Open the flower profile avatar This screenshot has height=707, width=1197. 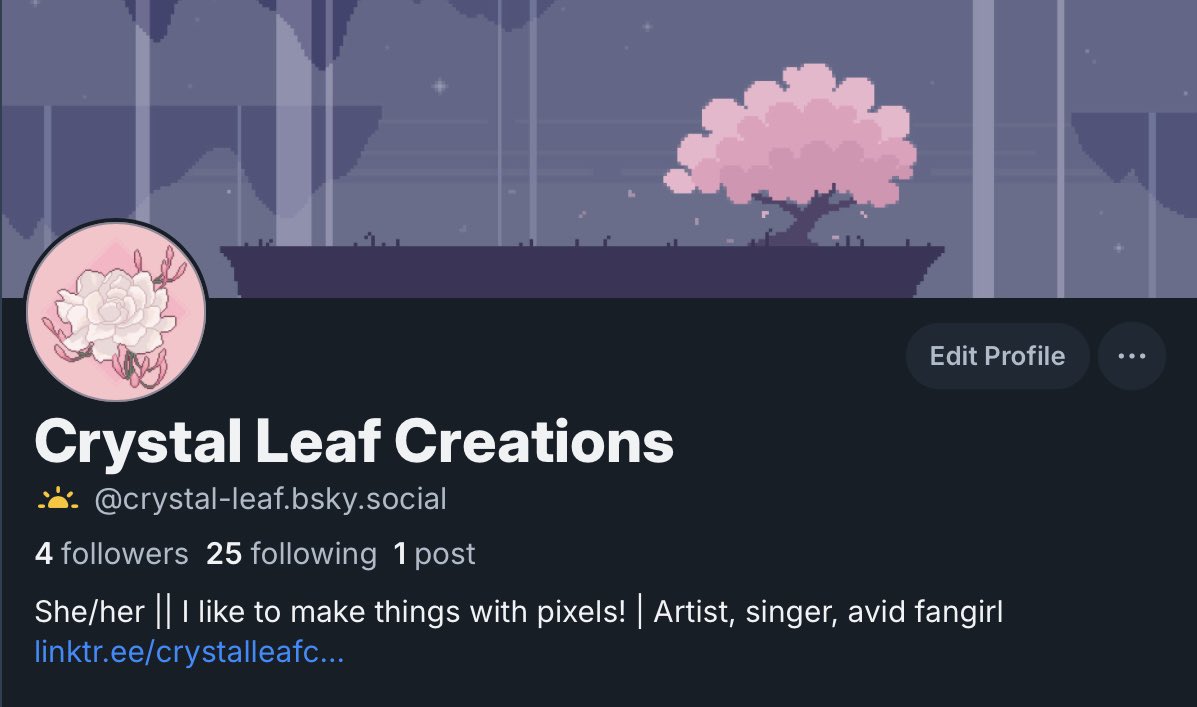[x=116, y=311]
